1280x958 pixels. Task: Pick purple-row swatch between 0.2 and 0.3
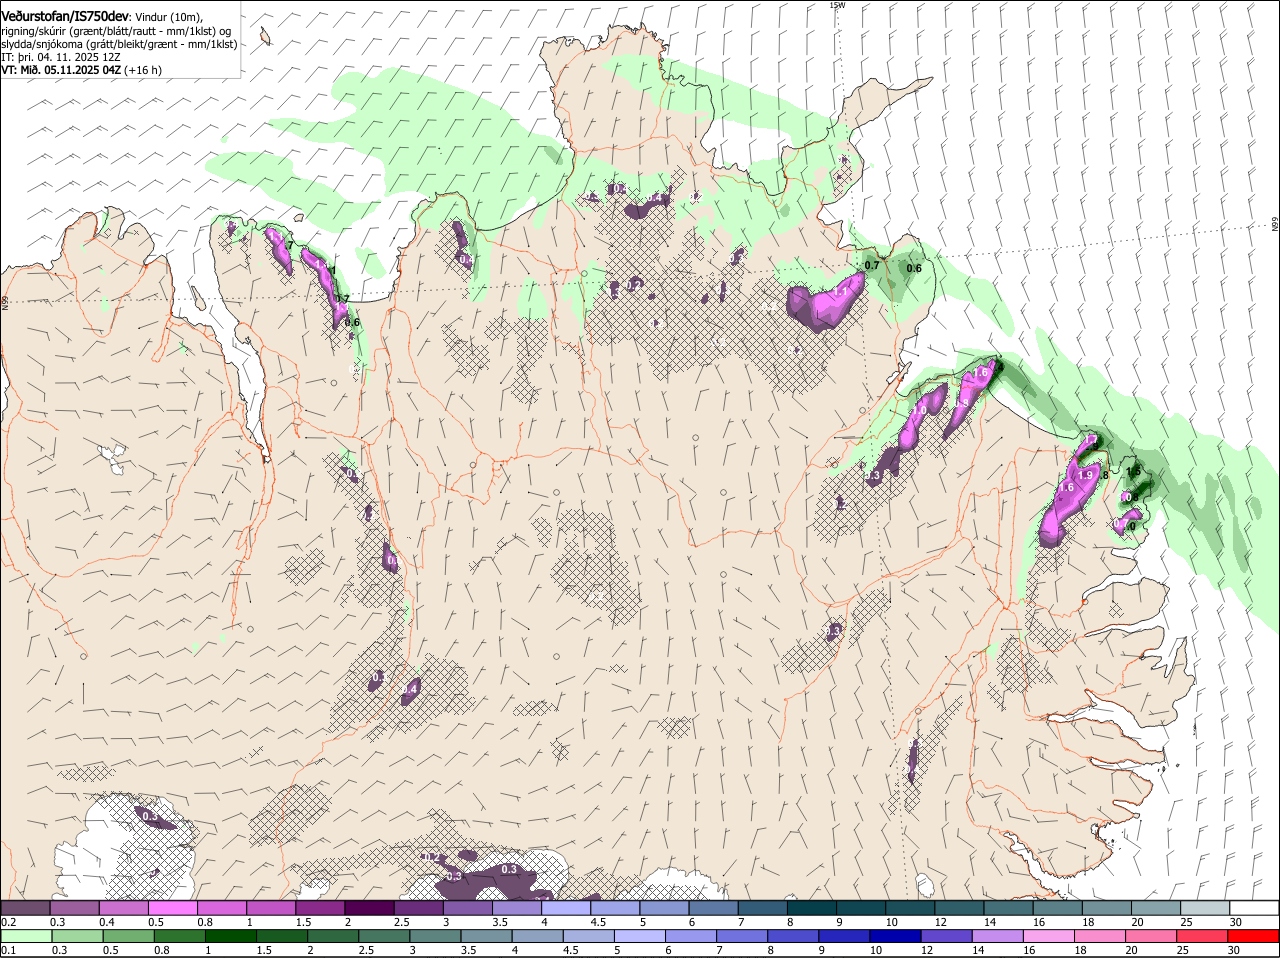25,908
